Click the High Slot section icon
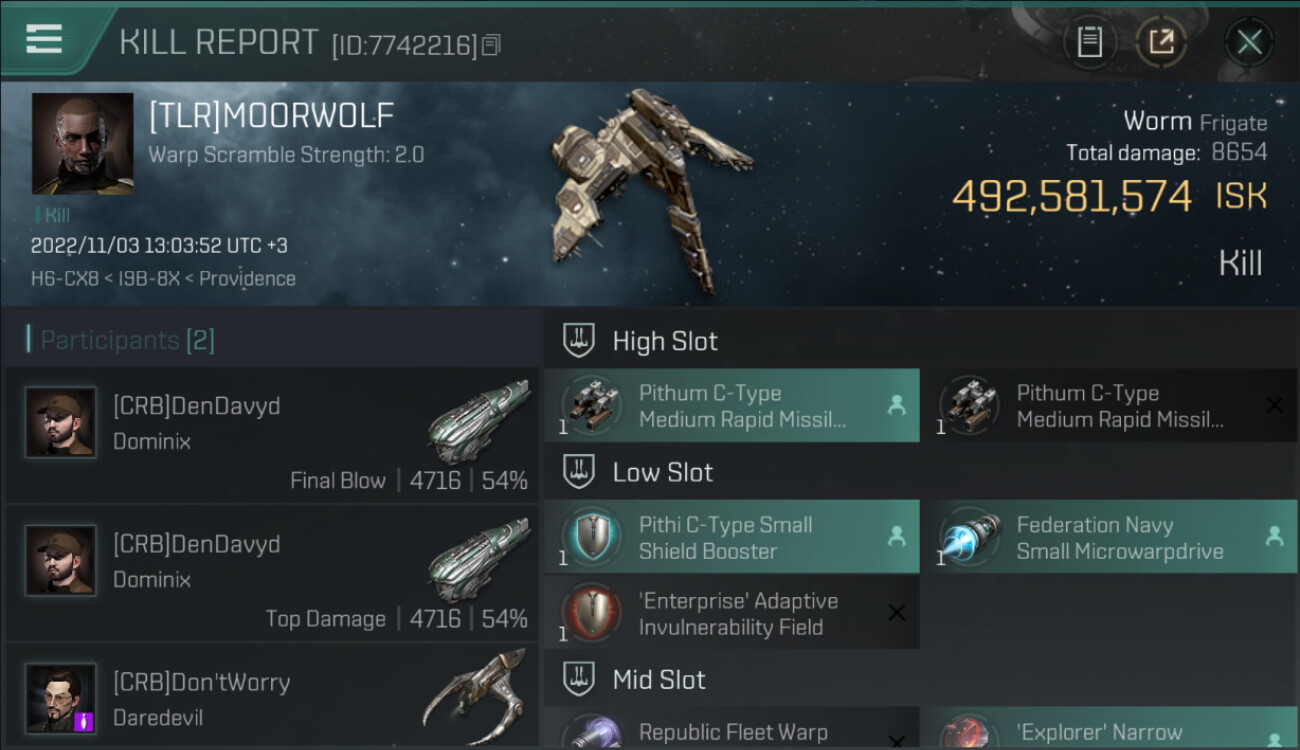 click(x=579, y=340)
